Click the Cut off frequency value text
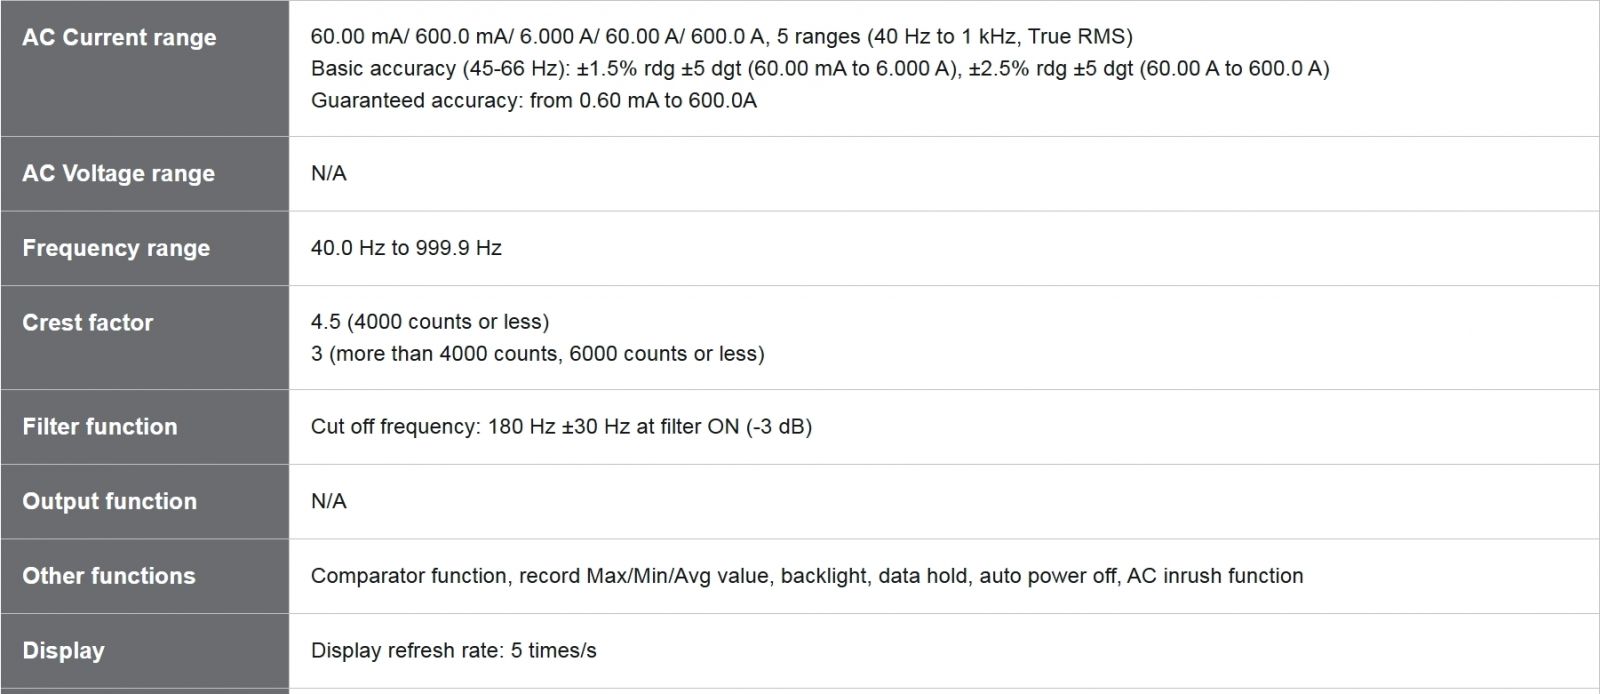Viewport: 1600px width, 694px height. [x=561, y=427]
